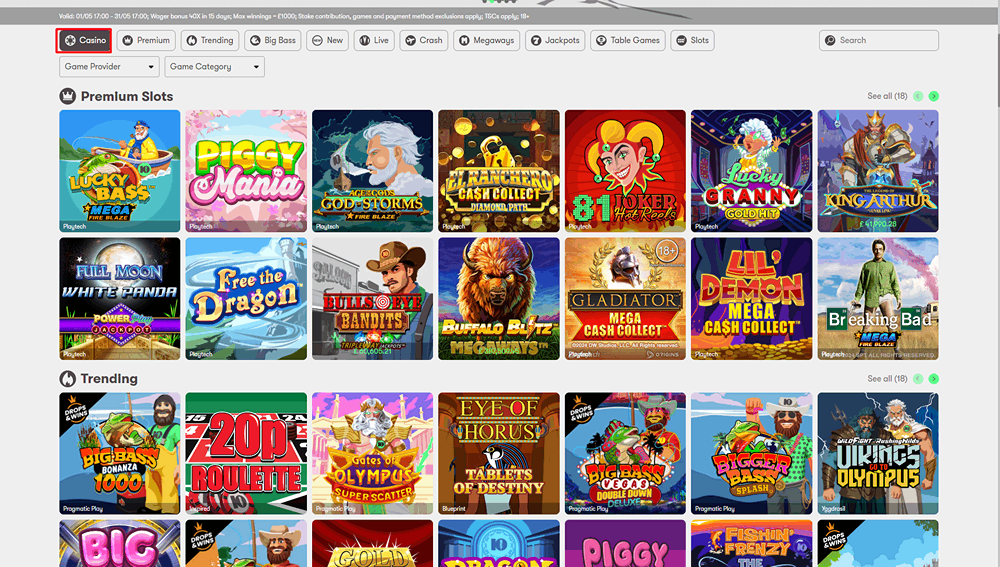
Task: Open the Big Bass tab
Action: pyautogui.click(x=272, y=40)
